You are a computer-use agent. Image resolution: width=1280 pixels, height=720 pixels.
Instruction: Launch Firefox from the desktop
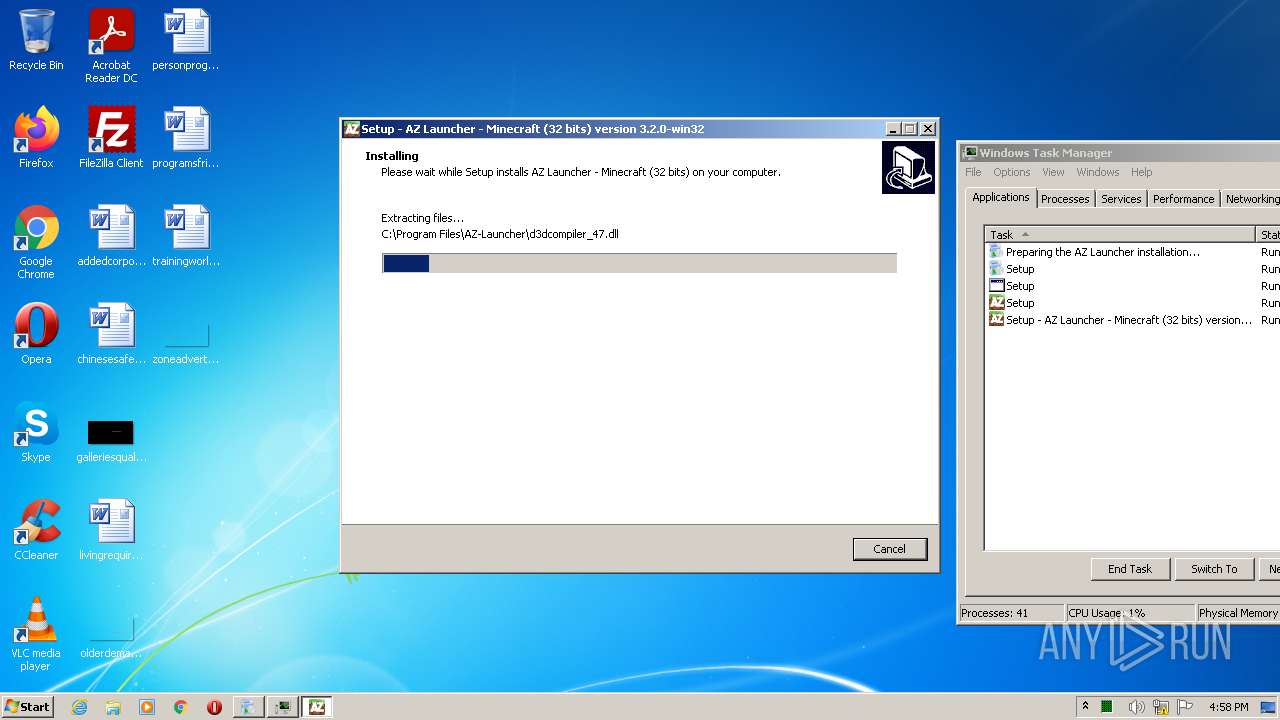pyautogui.click(x=36, y=138)
